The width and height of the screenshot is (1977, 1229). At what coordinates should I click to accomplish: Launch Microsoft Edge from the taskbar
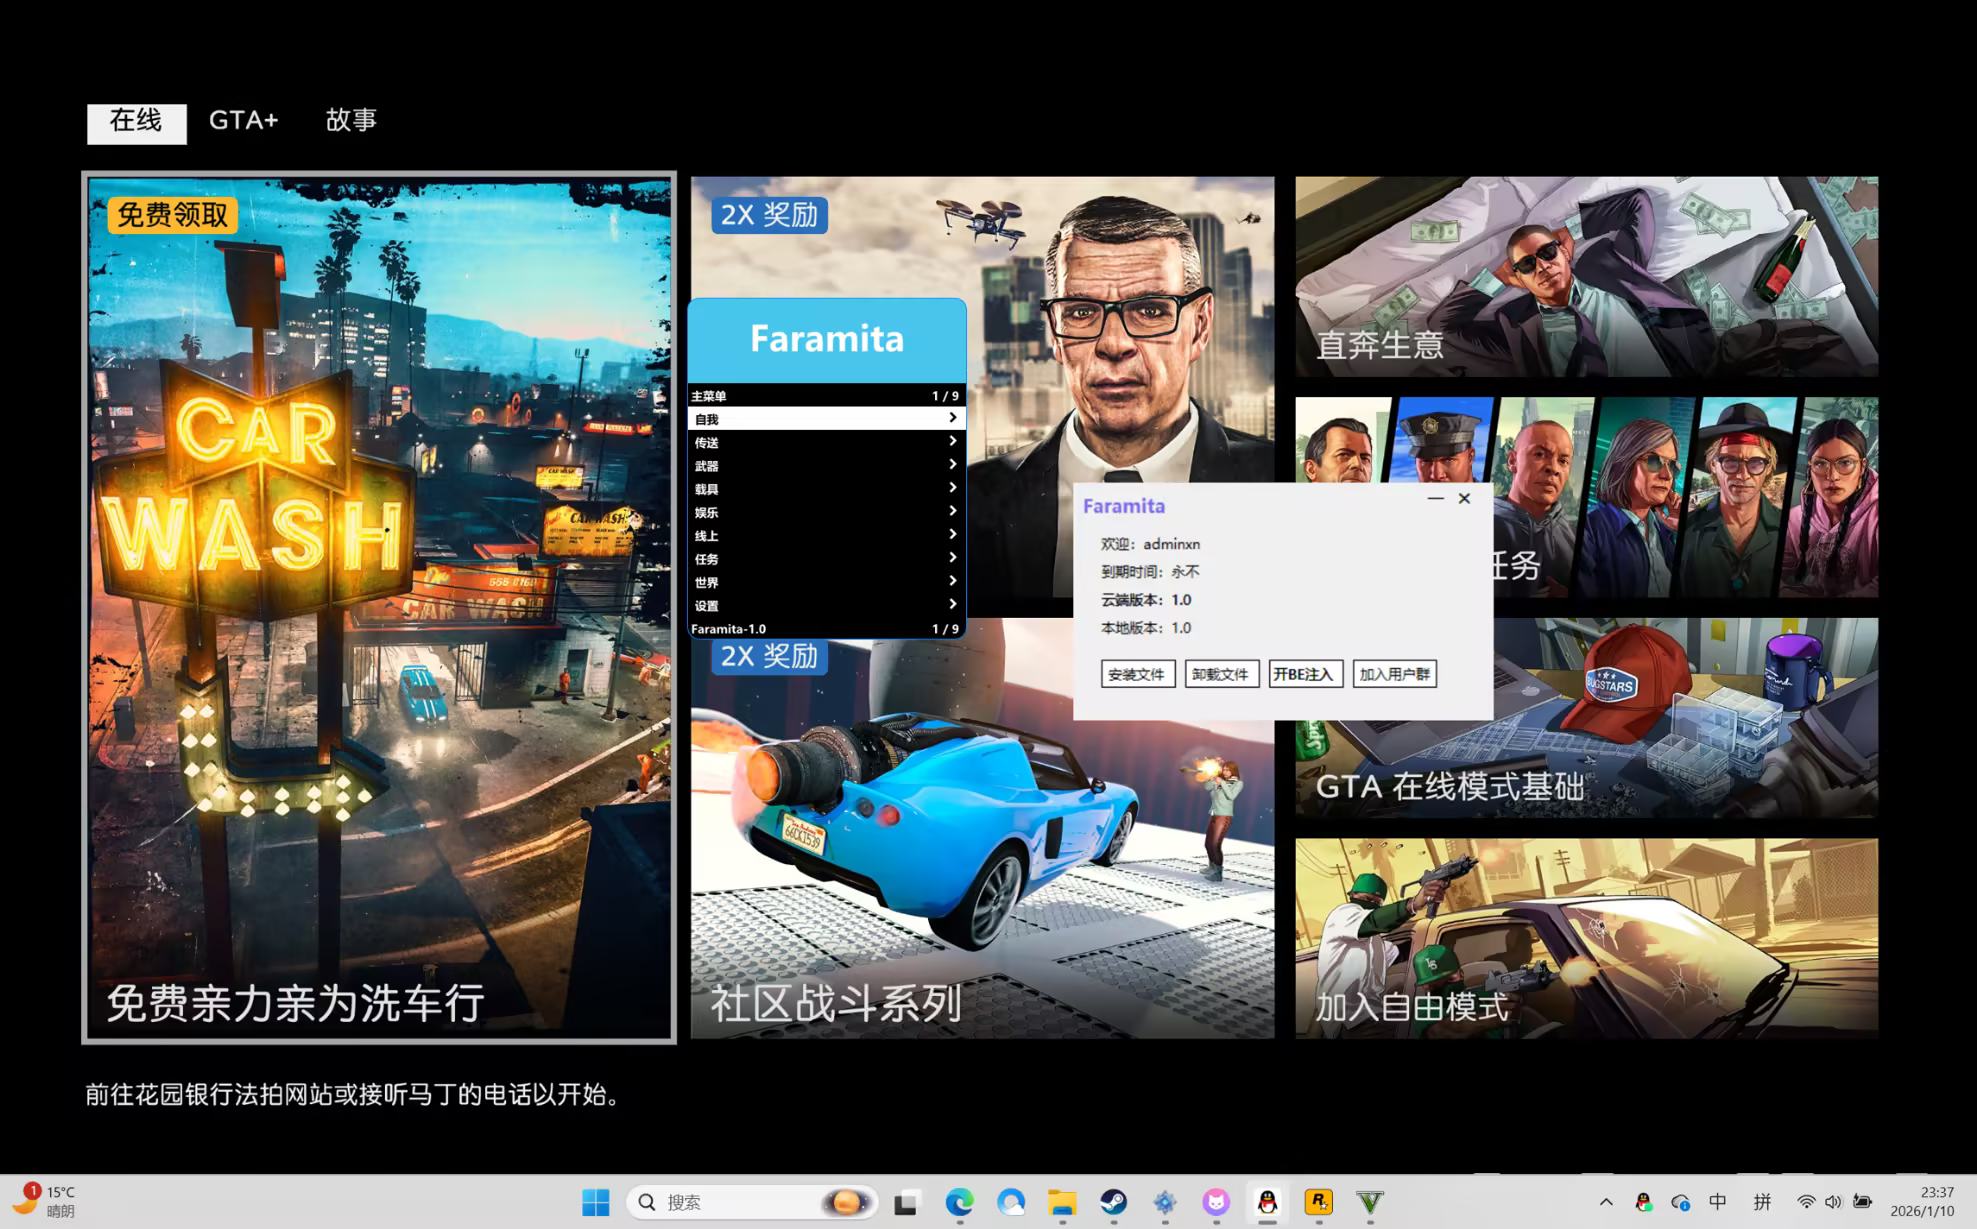coord(959,1202)
